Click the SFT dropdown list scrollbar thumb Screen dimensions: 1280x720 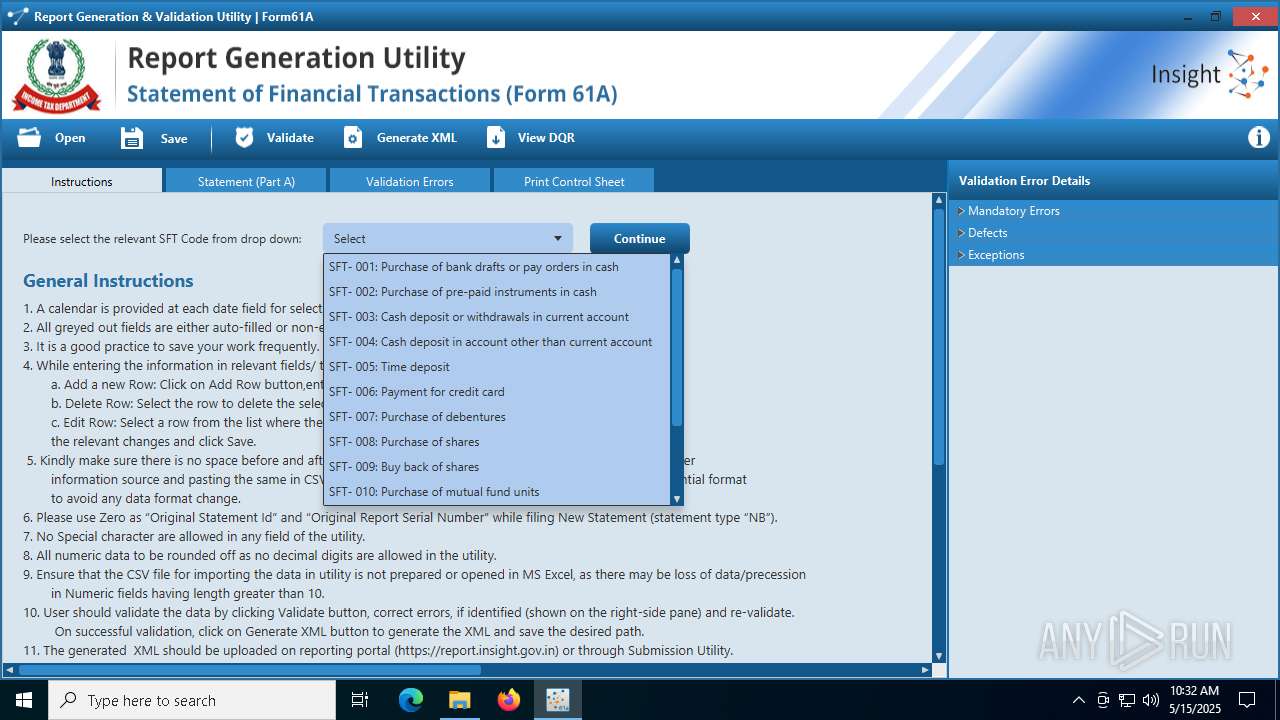[677, 347]
